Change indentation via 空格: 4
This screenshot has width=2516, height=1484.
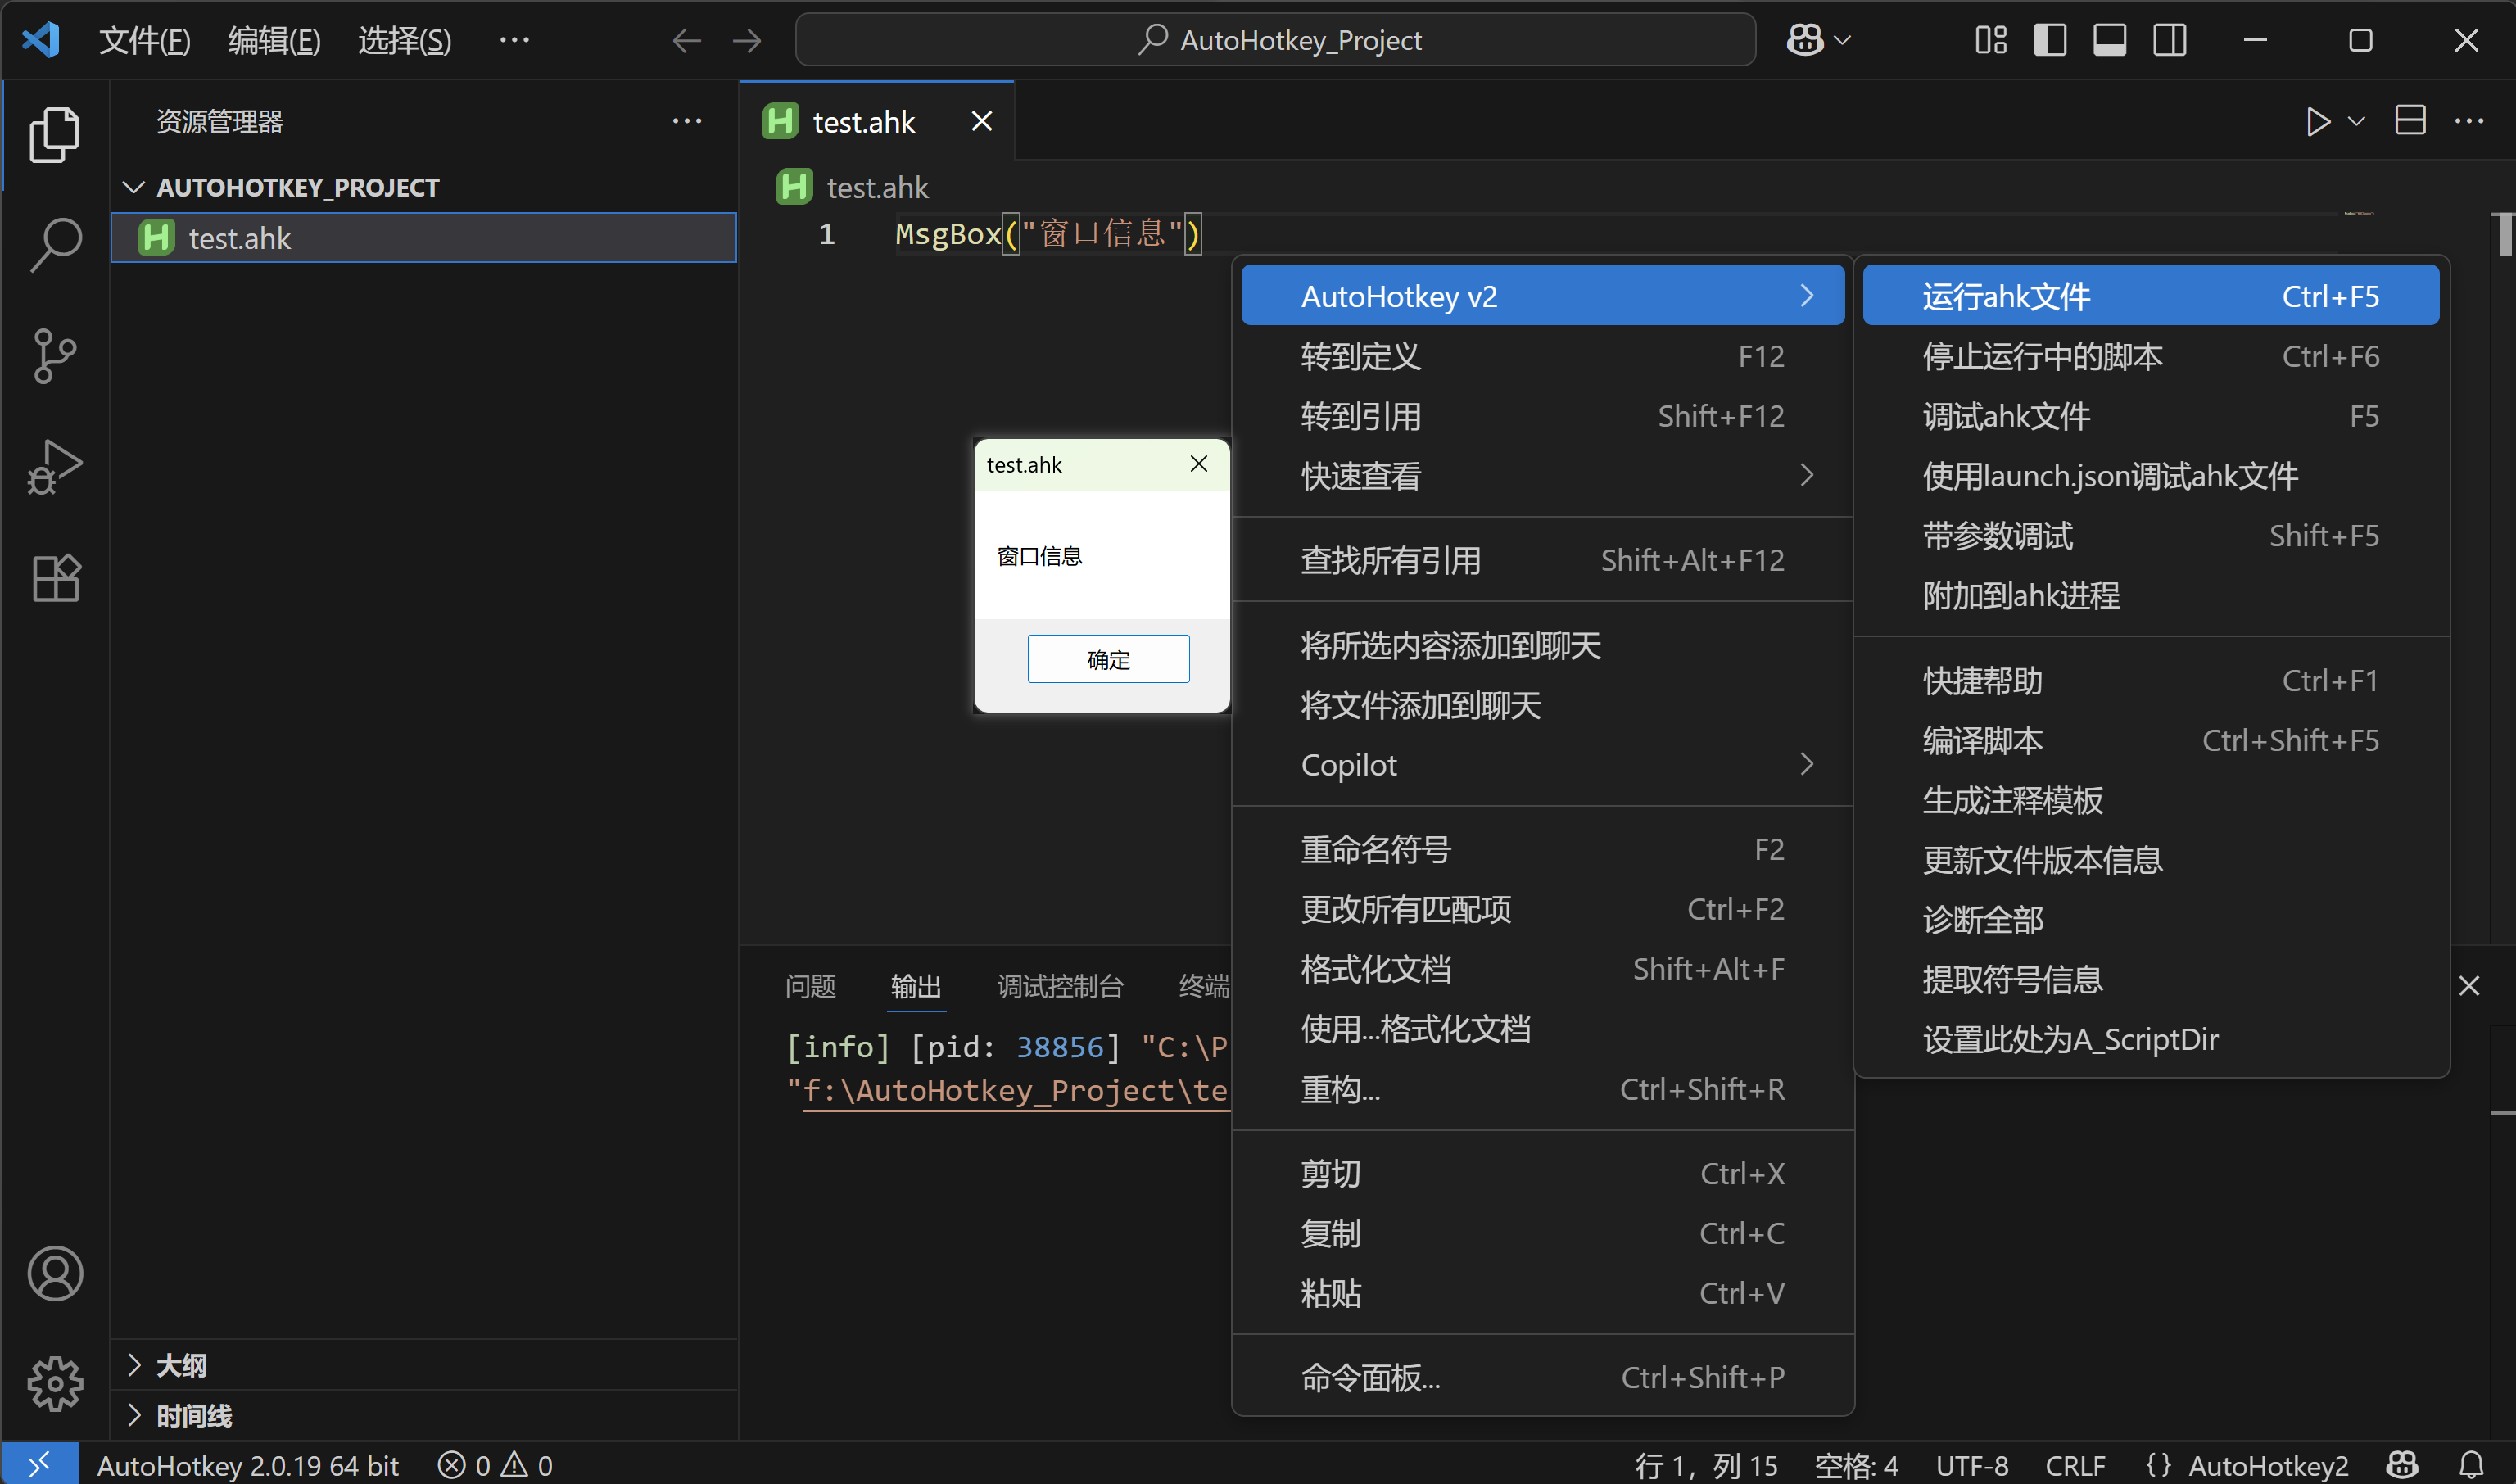(1856, 1465)
